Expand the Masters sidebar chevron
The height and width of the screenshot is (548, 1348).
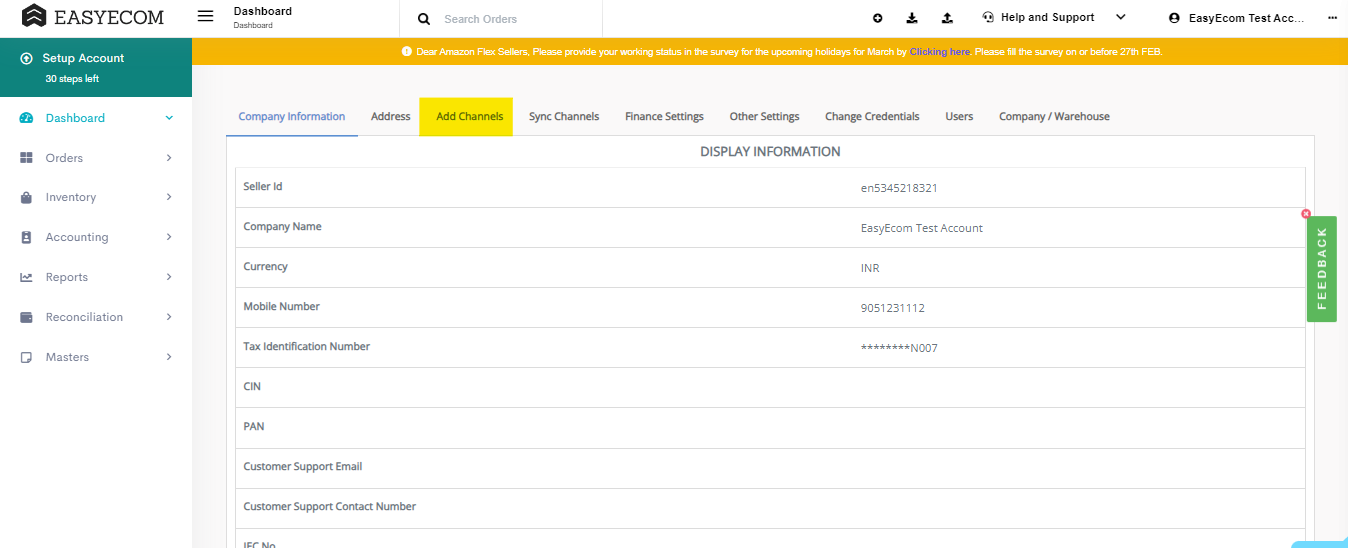click(x=169, y=357)
